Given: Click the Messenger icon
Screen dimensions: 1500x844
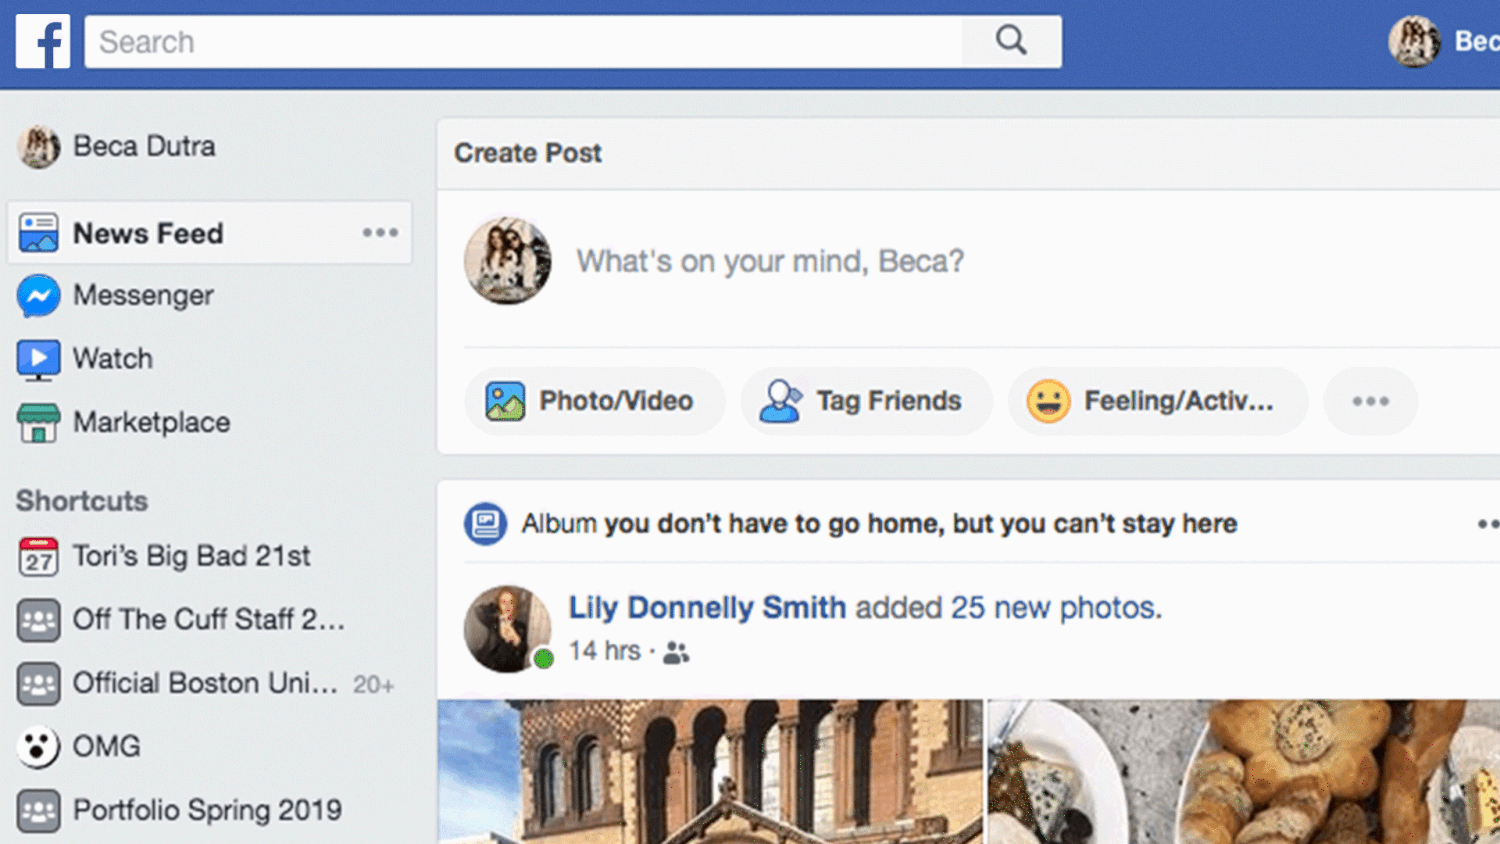Looking at the screenshot, I should (x=38, y=296).
